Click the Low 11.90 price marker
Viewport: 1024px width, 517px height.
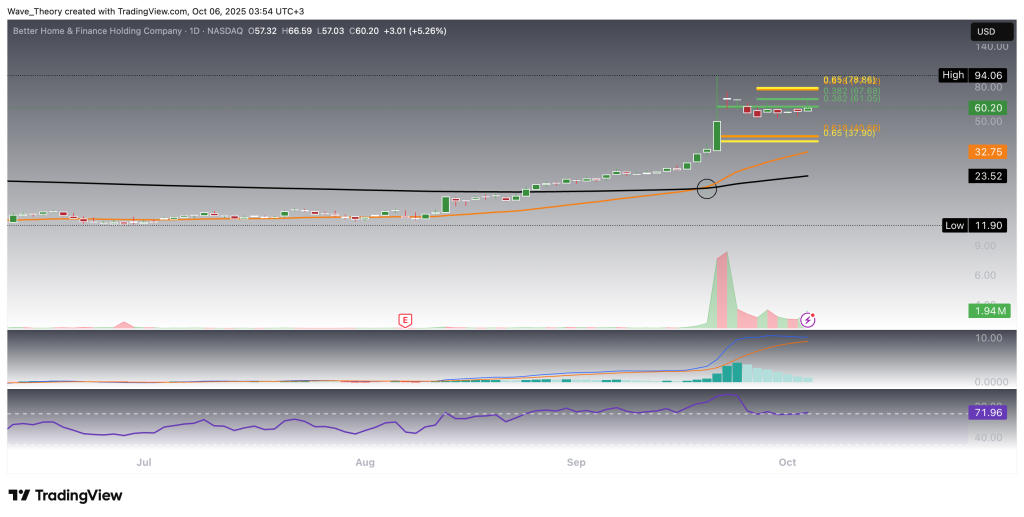click(x=972, y=226)
